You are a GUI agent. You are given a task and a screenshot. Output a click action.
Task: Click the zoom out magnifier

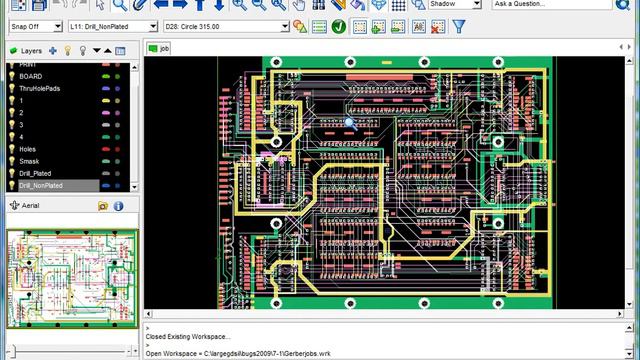point(259,4)
